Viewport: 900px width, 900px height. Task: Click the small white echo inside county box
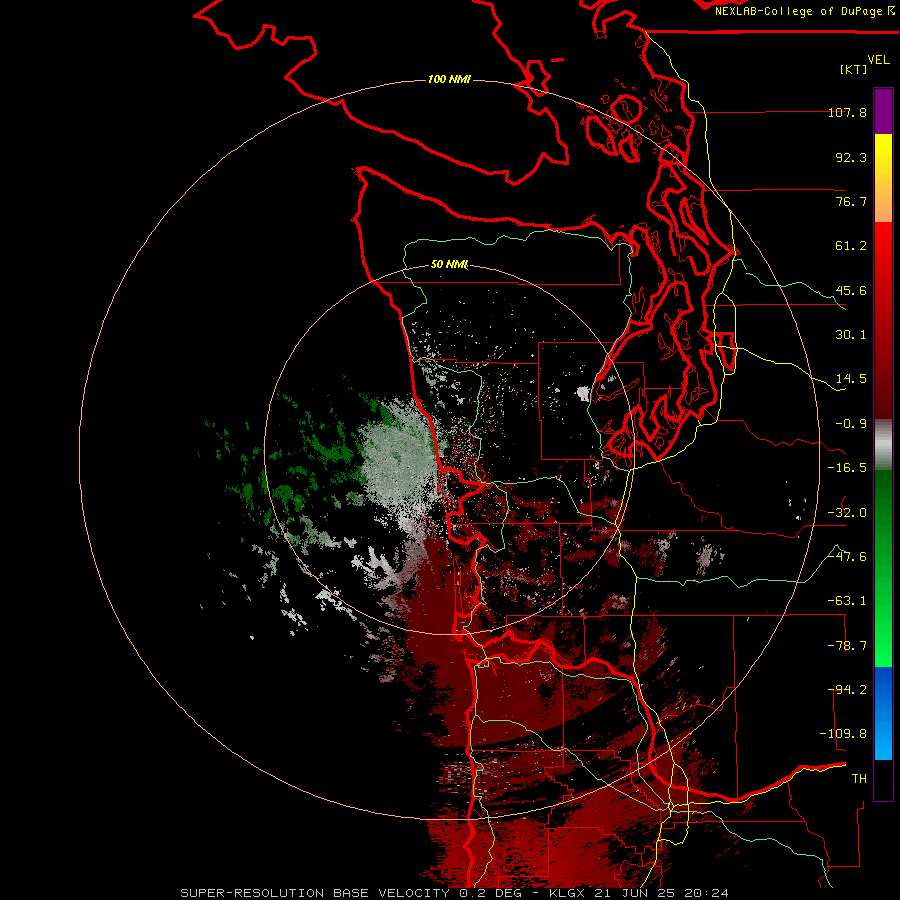(x=583, y=393)
